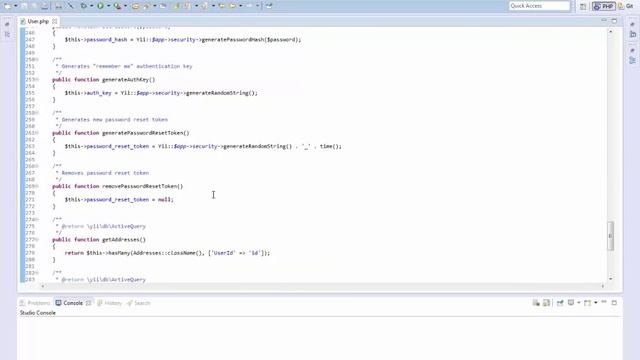Click the 'generateAuthKey()' function name
The width and height of the screenshot is (640, 360).
[128, 80]
